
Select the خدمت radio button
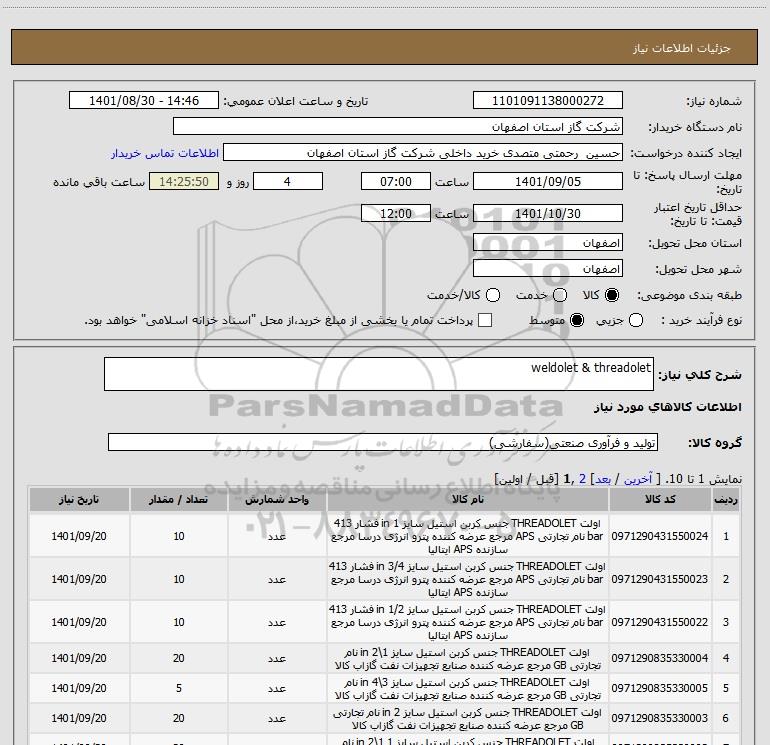[560, 295]
